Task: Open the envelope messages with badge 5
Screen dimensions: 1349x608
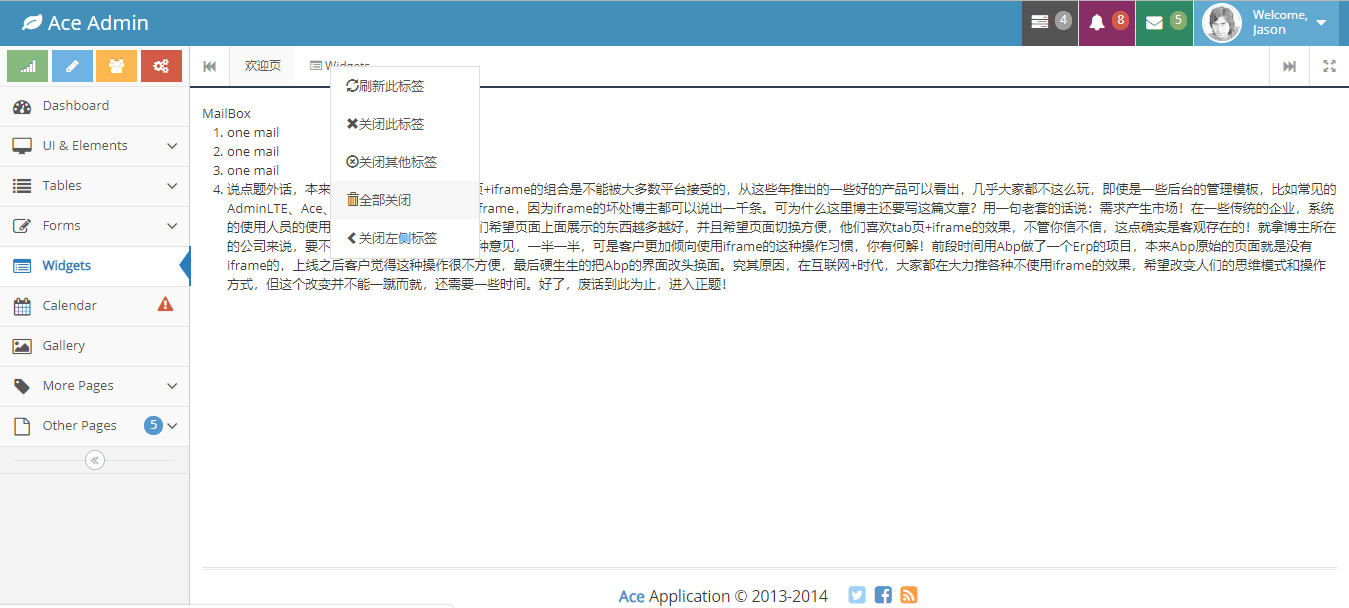Action: [1164, 22]
